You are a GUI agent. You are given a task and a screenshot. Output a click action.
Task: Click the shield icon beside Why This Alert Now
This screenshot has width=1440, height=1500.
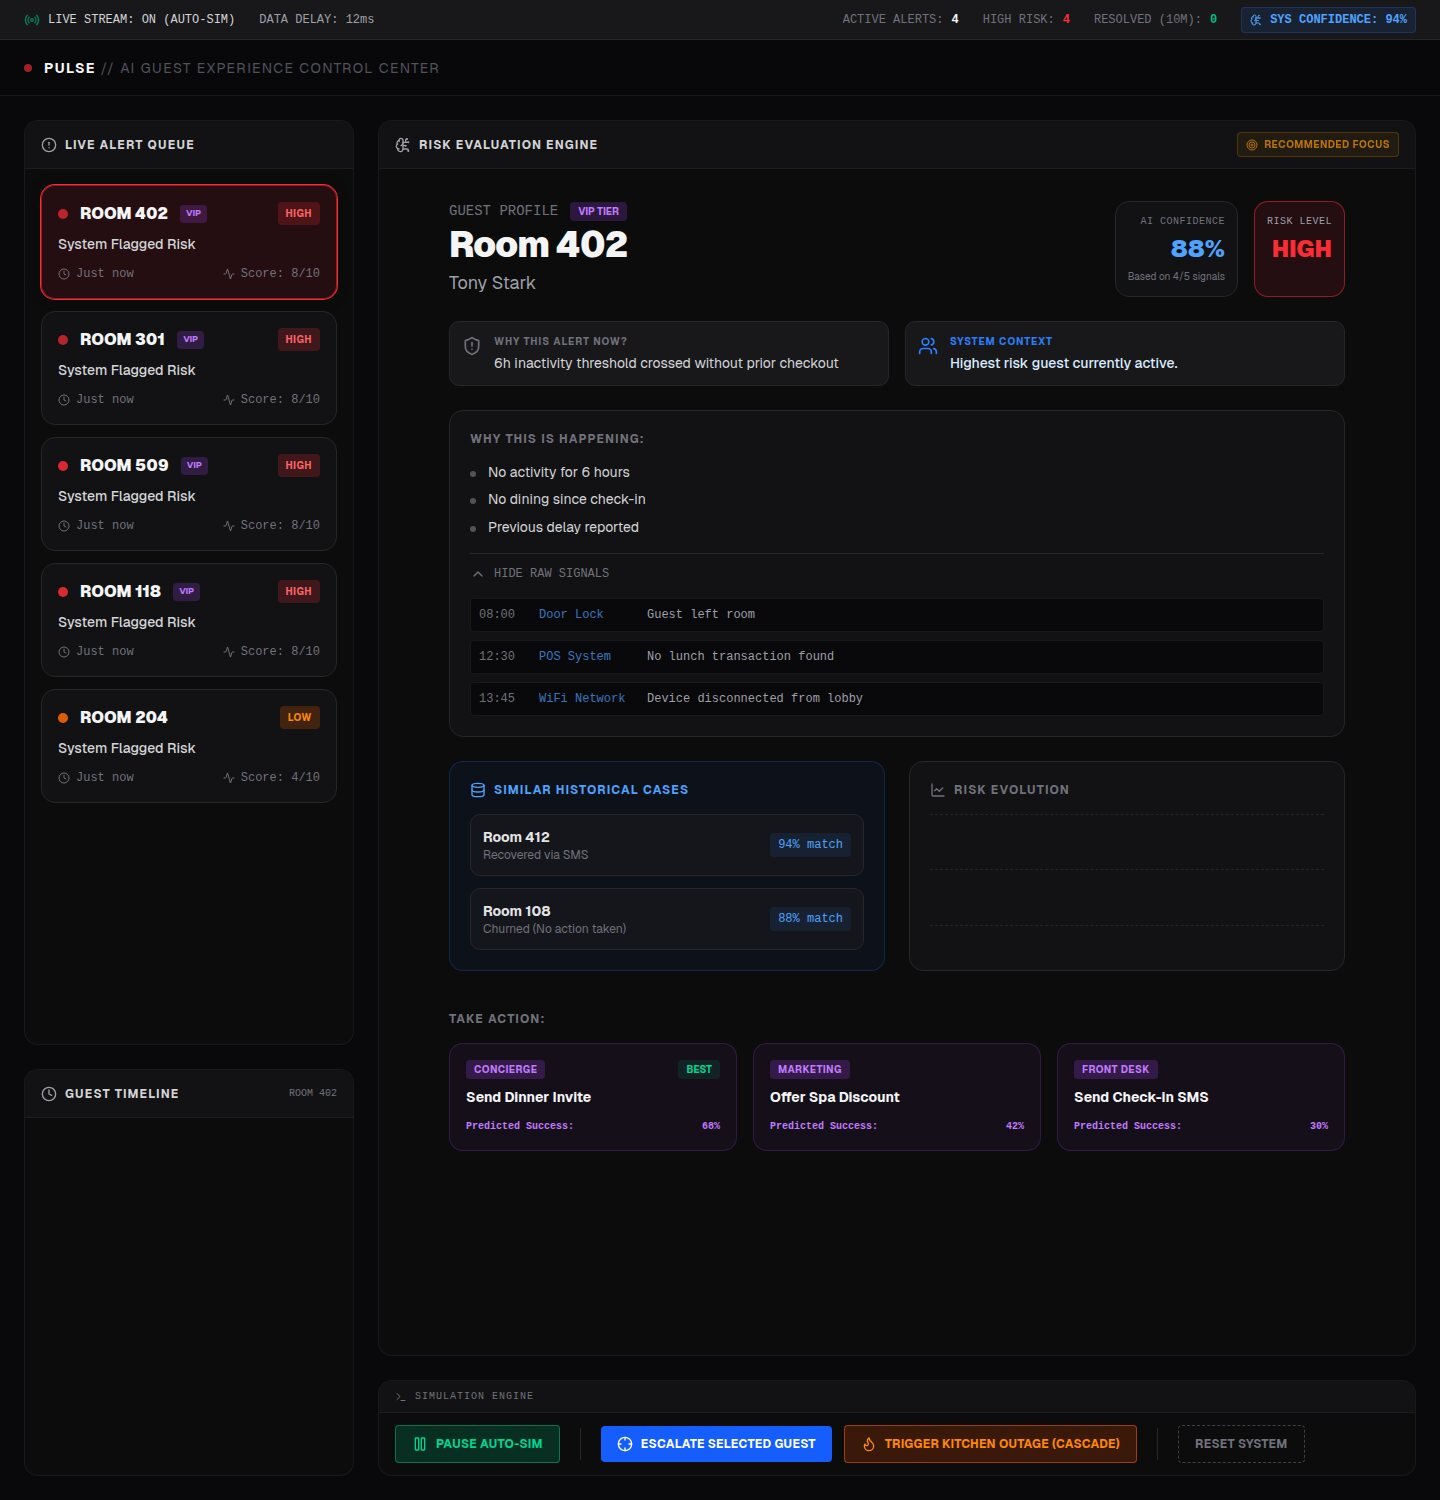click(472, 346)
